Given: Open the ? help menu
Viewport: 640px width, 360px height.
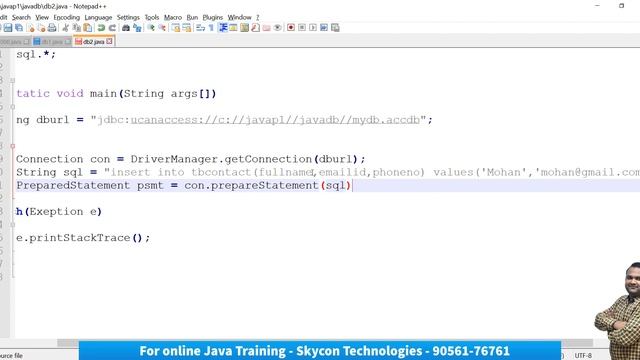Looking at the screenshot, I should (x=258, y=18).
